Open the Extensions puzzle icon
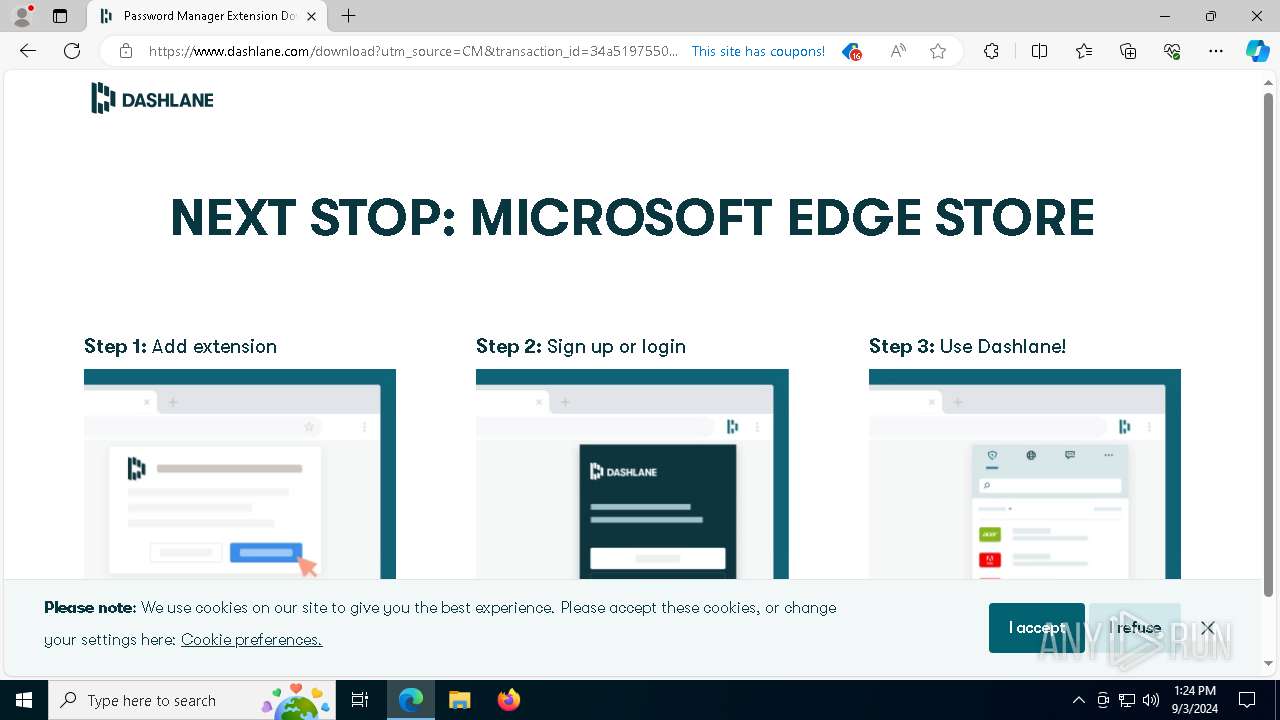 click(991, 51)
